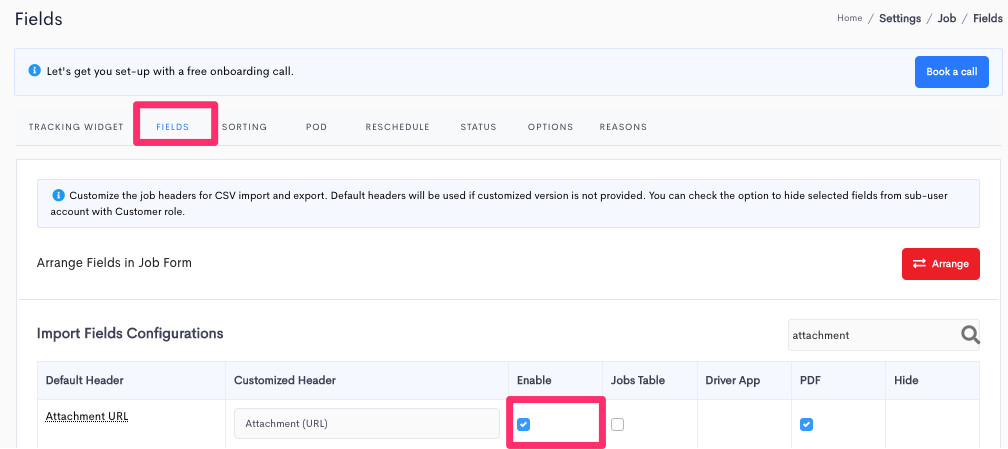Click the info icon beside Customize text

58,195
